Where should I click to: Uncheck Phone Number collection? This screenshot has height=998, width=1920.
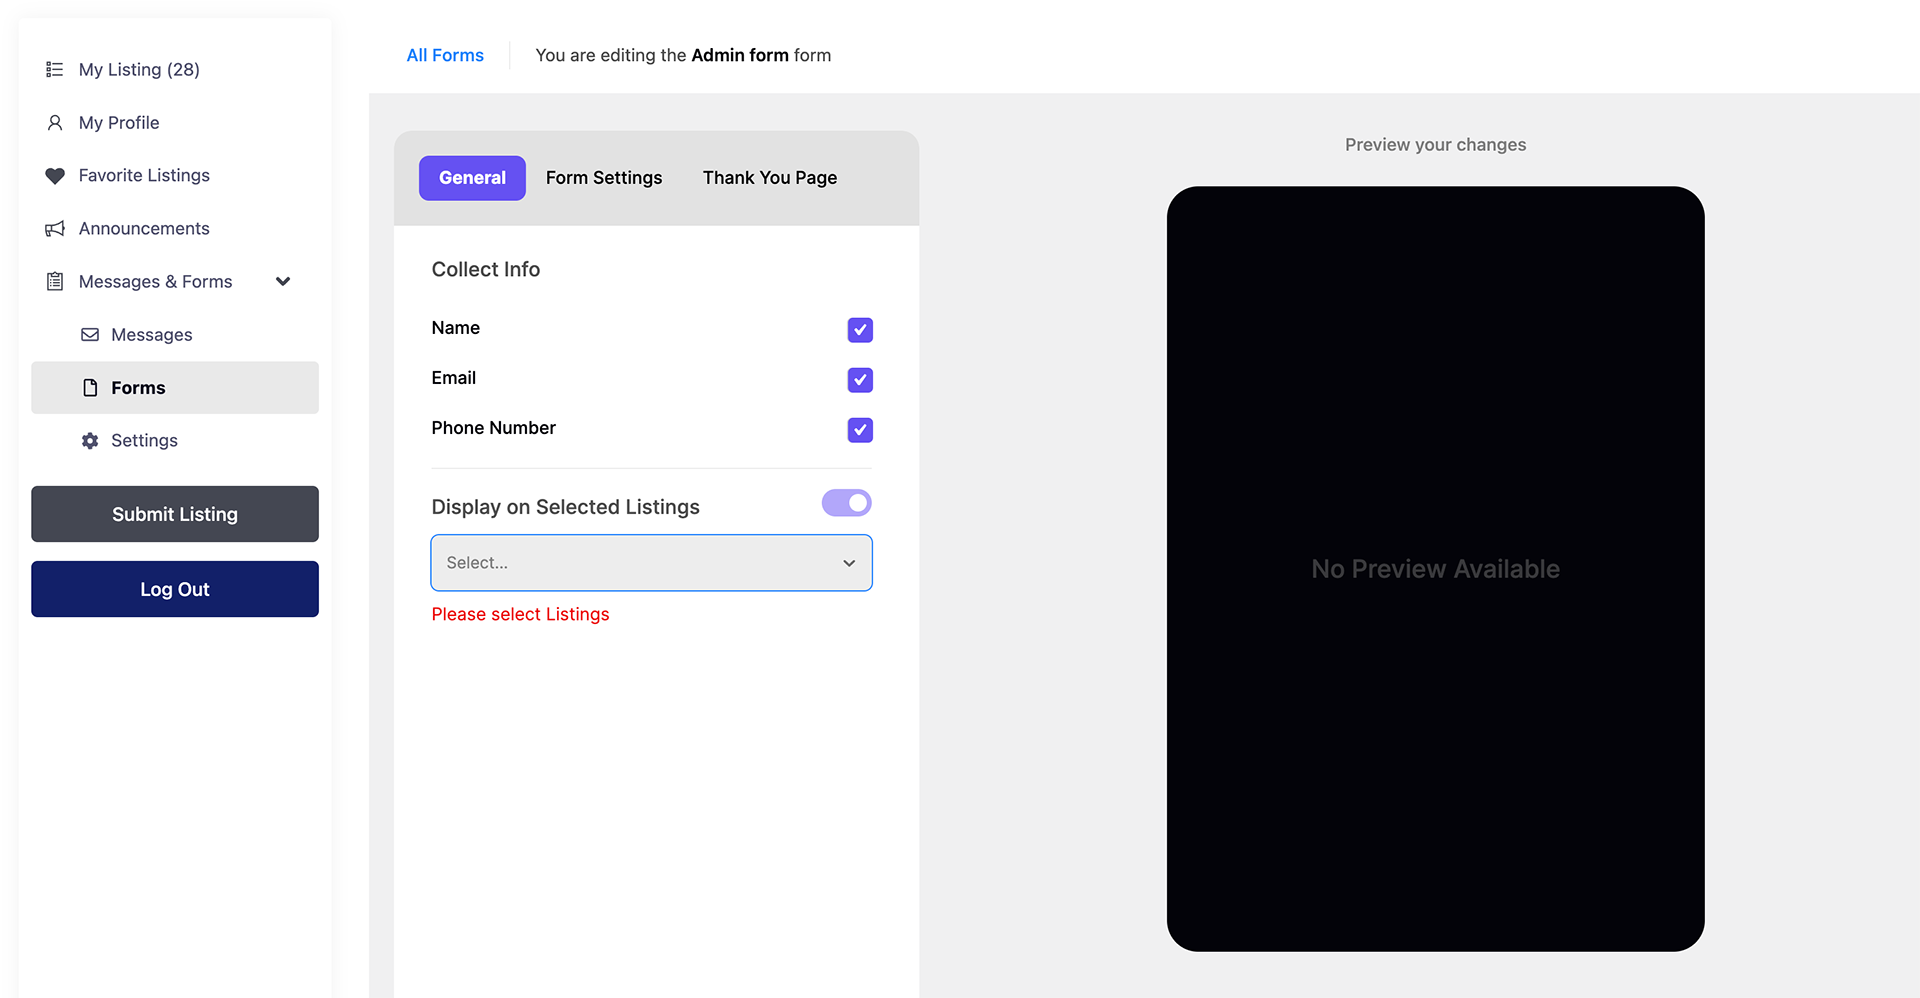point(859,430)
